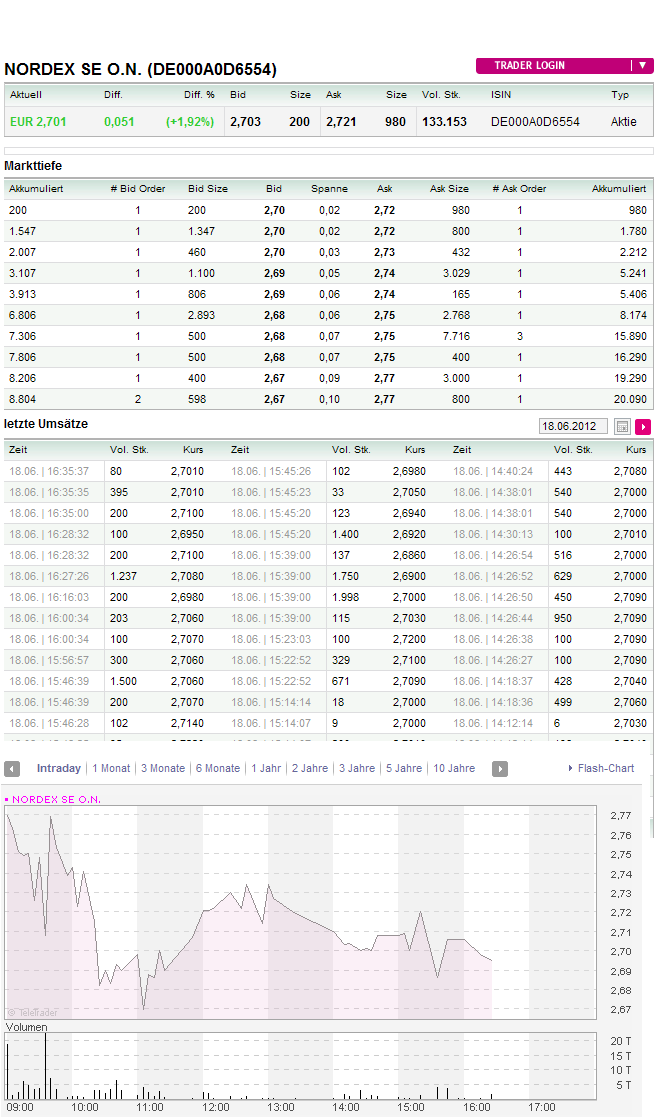Viewport: 656px width, 1117px height.
Task: Click the letzte Umsätze heading
Action: pyautogui.click(x=46, y=424)
